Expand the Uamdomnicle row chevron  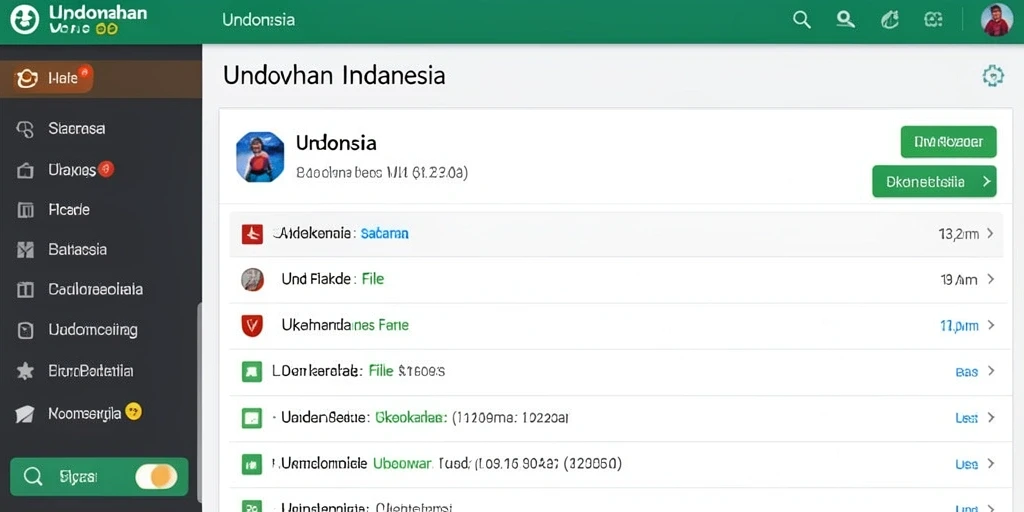coord(990,464)
